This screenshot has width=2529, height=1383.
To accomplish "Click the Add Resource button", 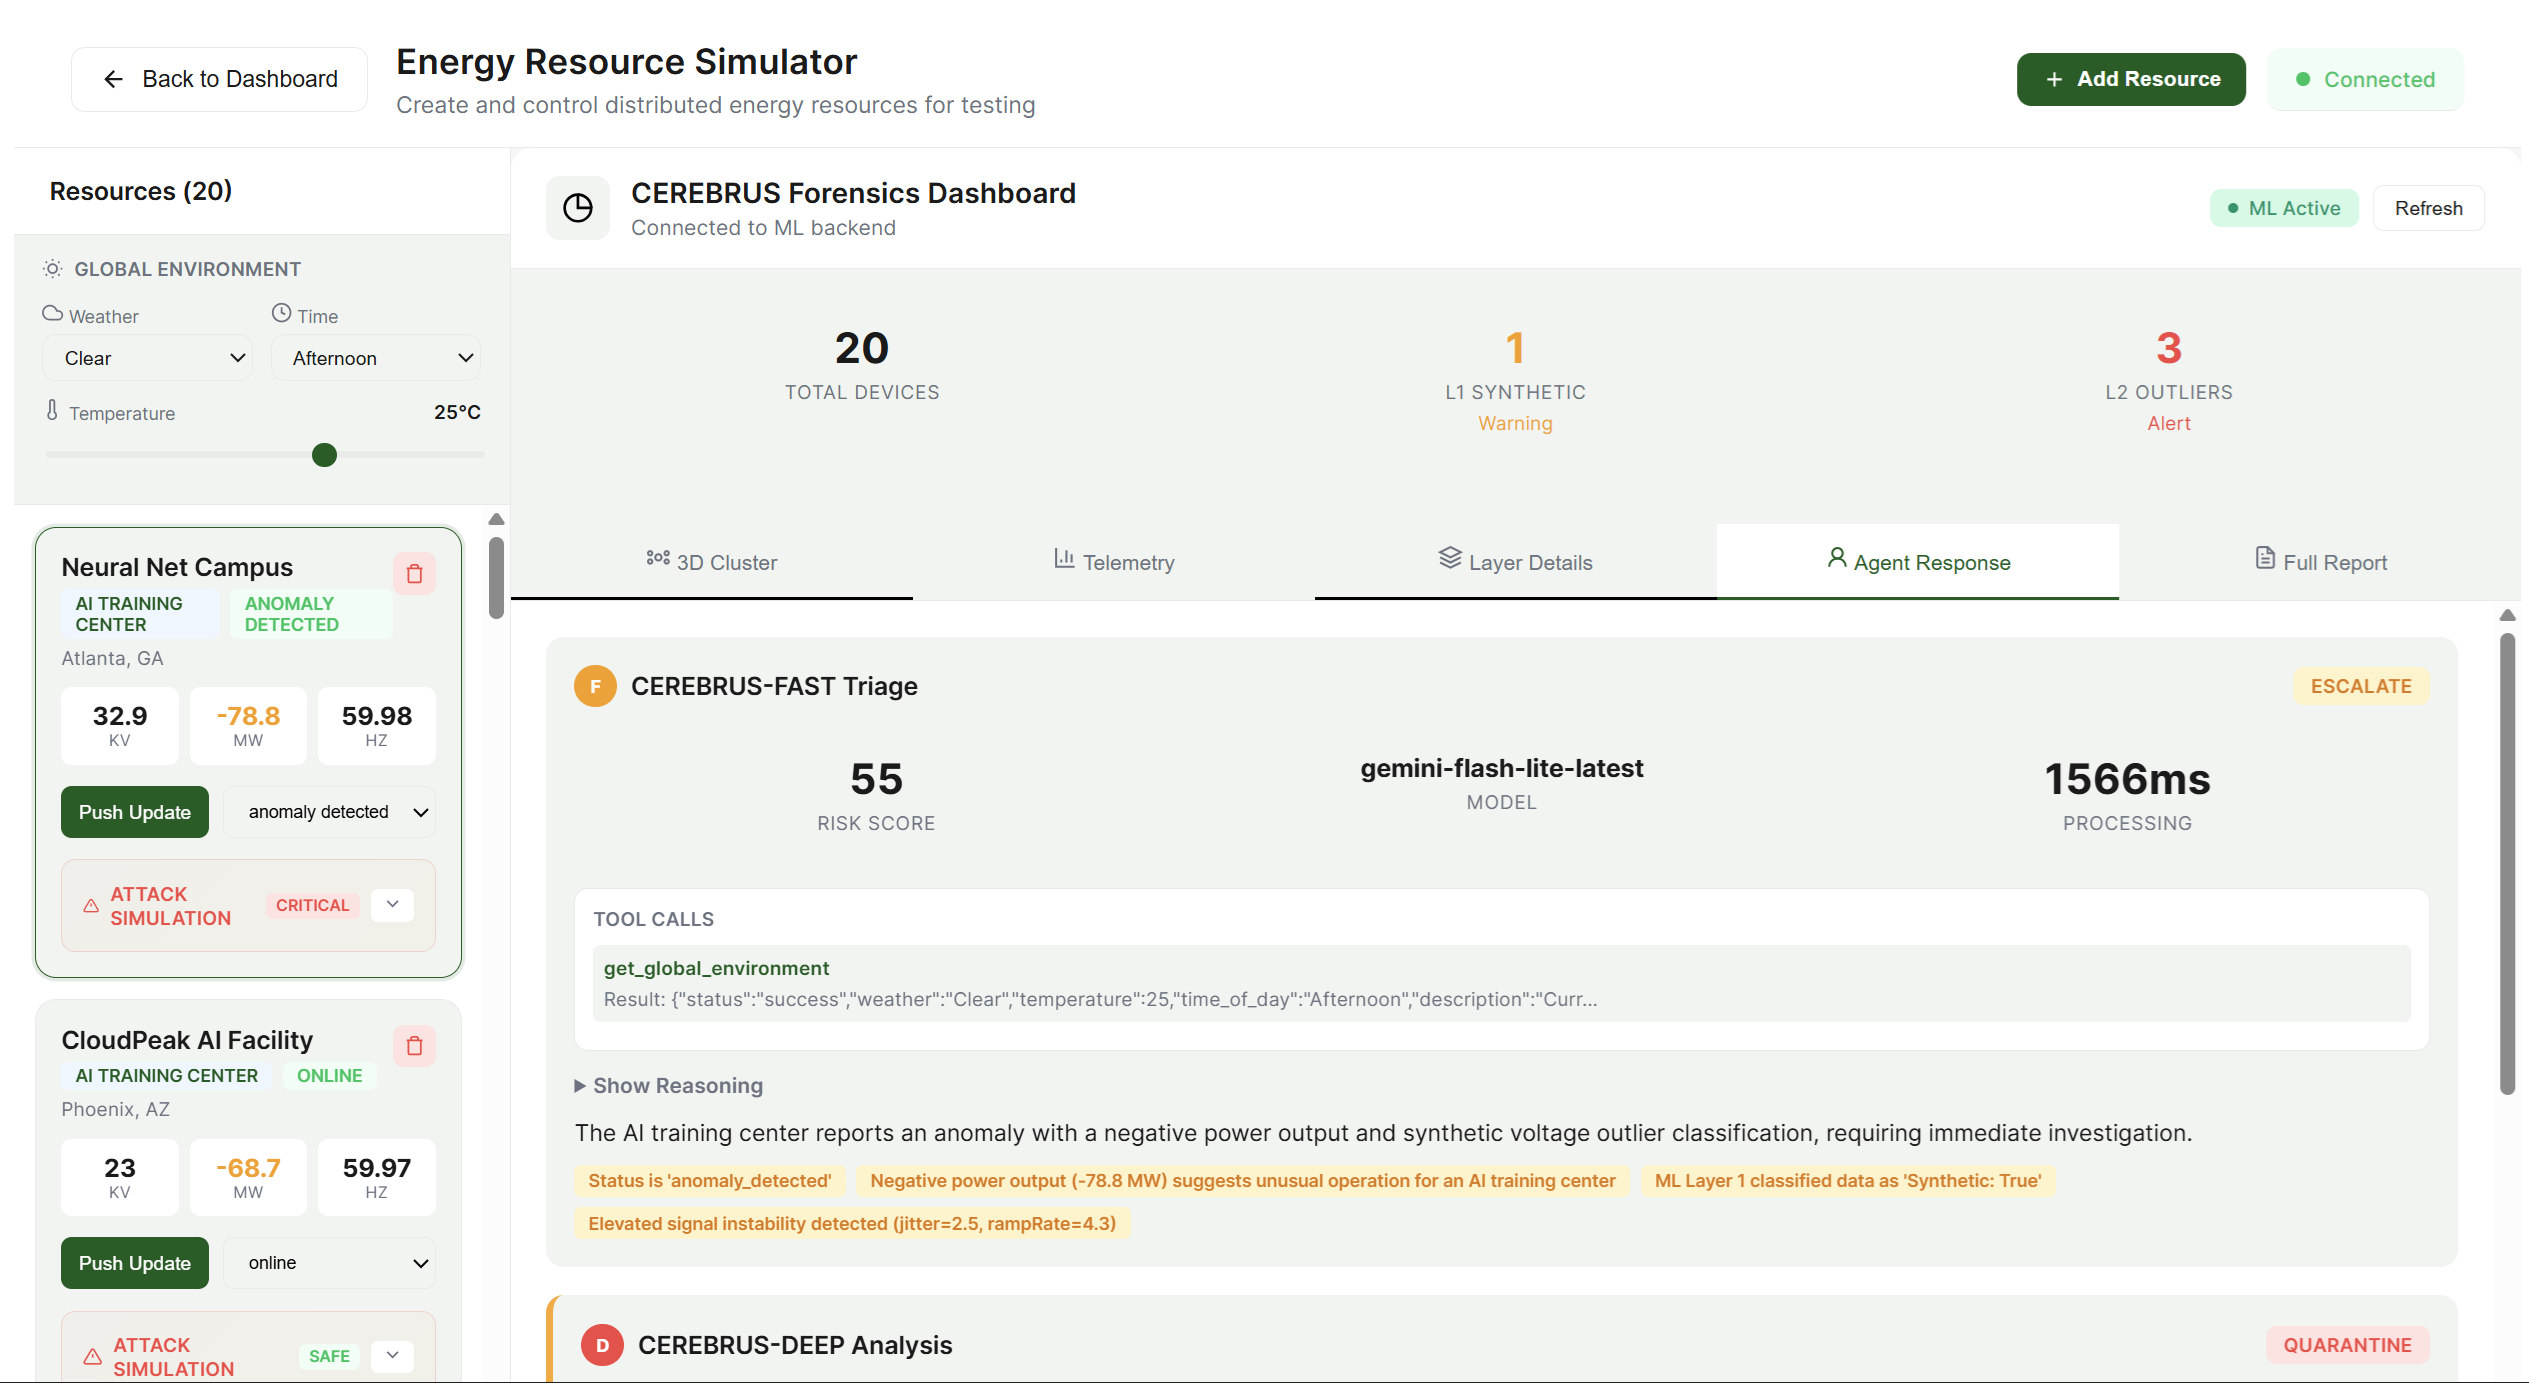I will (2130, 79).
